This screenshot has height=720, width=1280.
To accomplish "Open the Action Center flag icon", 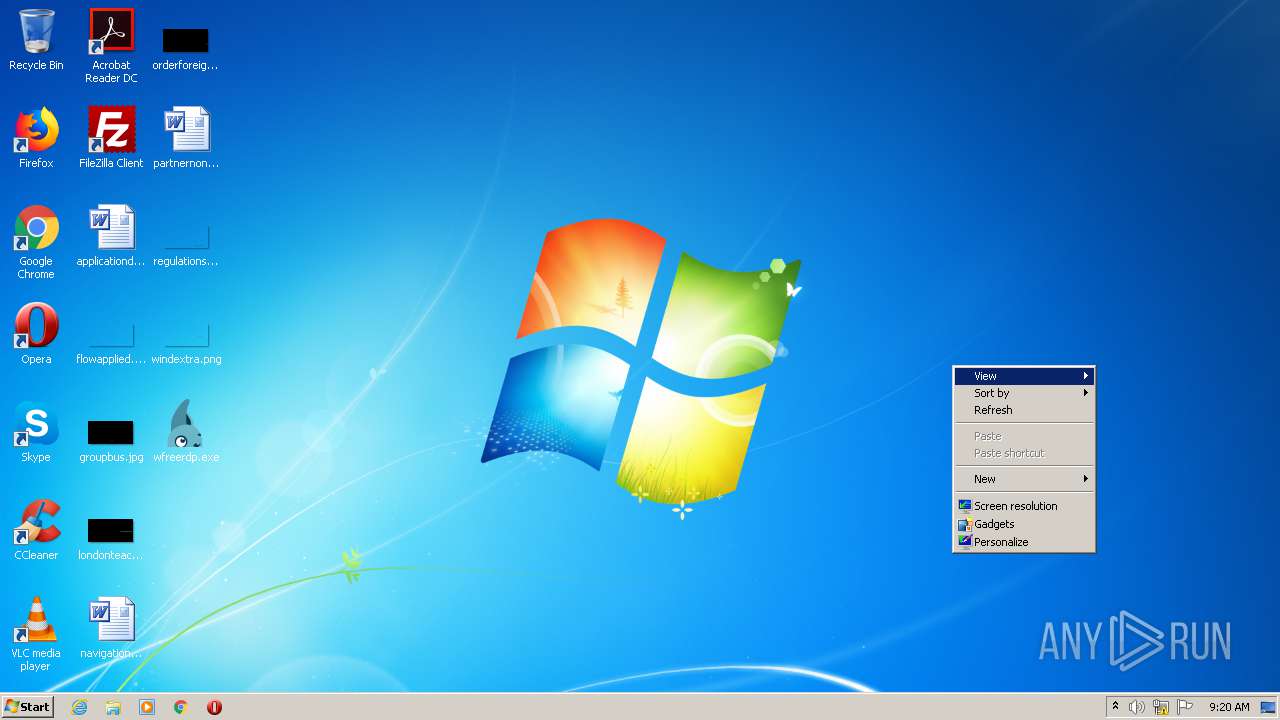I will [1185, 707].
